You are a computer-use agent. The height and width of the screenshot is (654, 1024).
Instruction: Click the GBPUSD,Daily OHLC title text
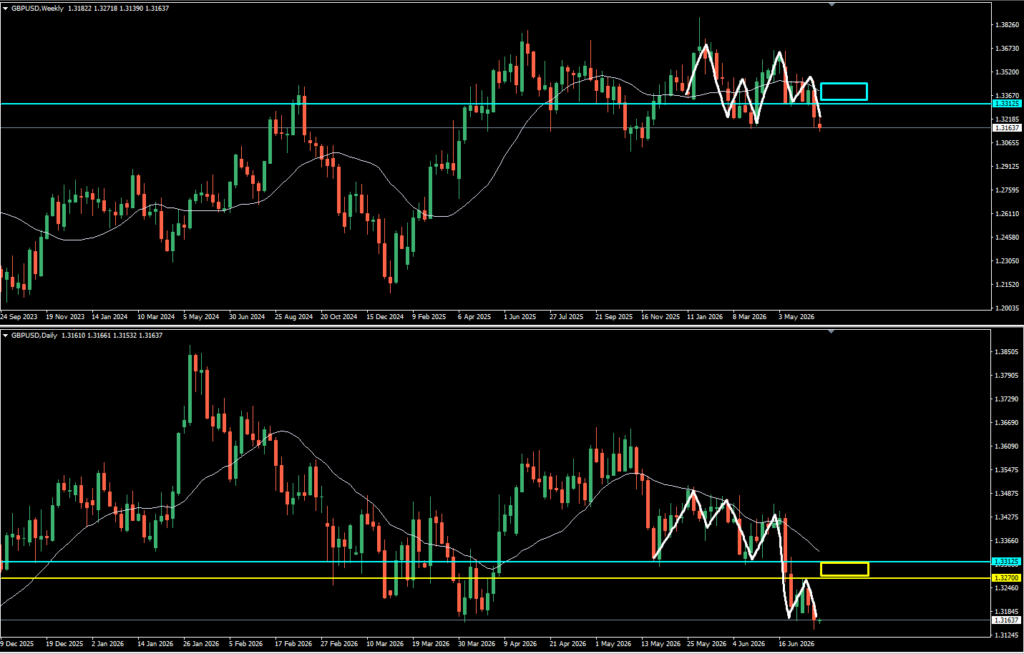click(87, 335)
